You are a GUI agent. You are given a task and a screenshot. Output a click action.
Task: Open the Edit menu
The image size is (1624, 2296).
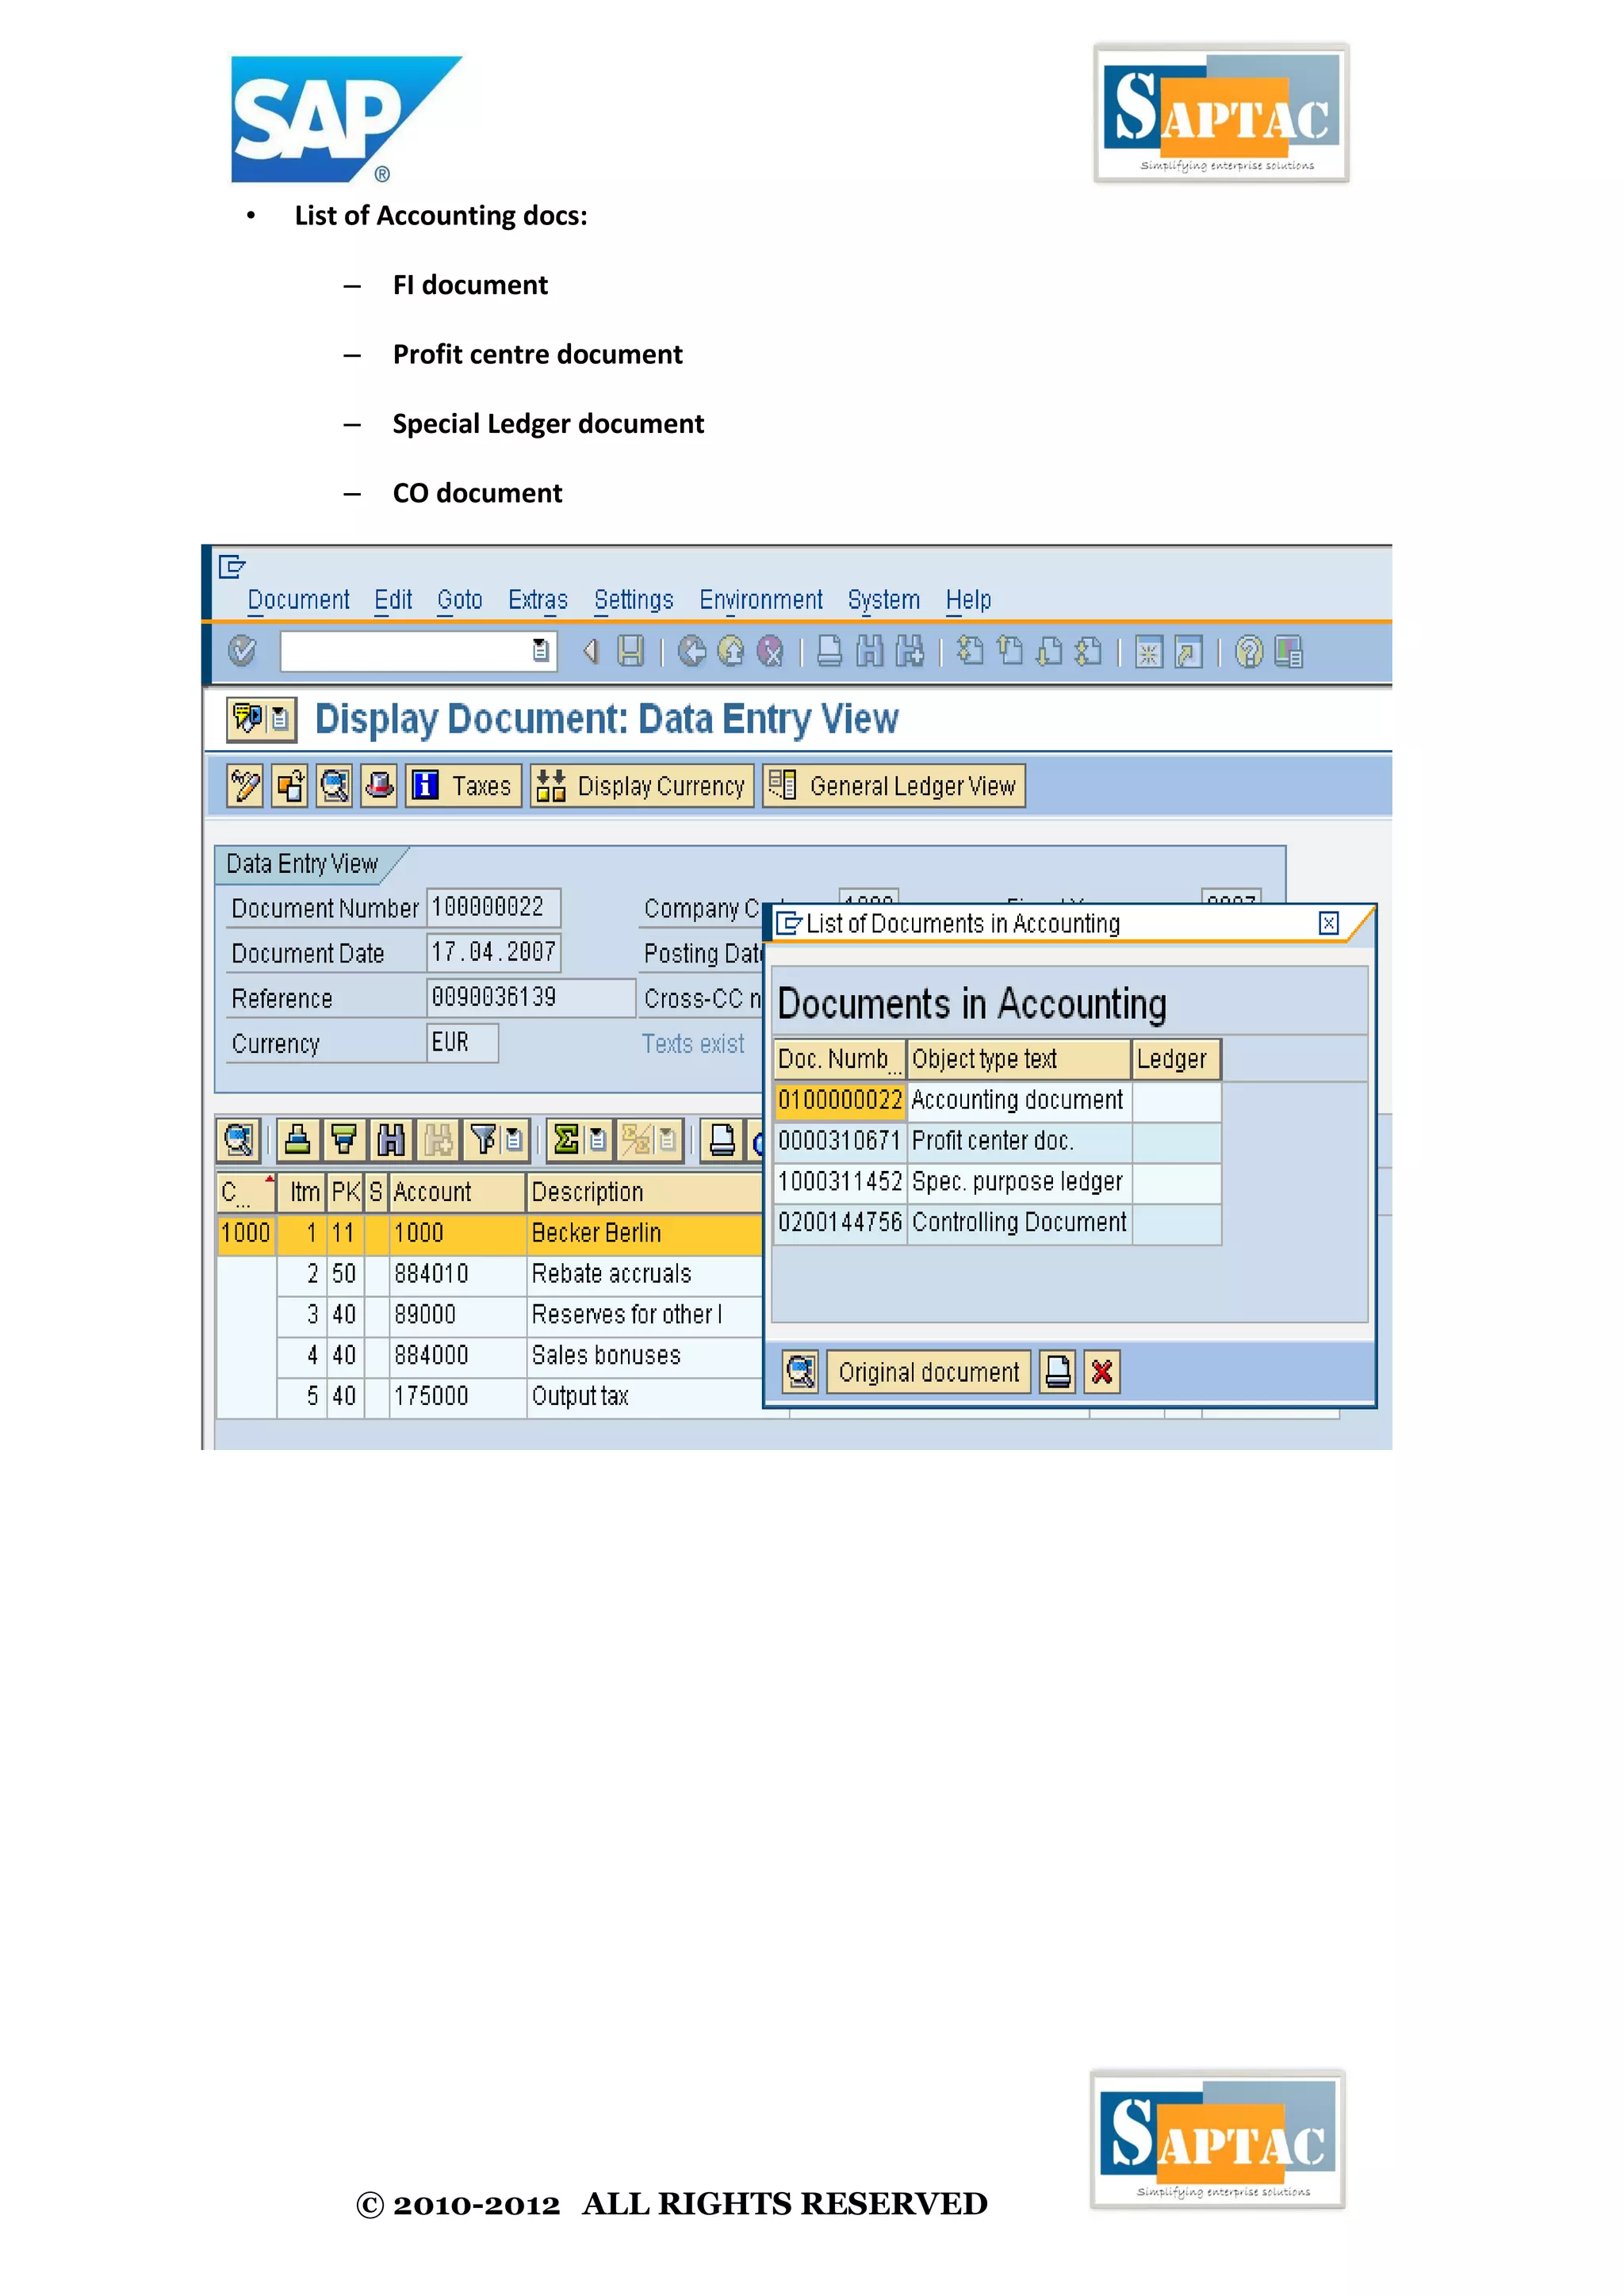[393, 600]
